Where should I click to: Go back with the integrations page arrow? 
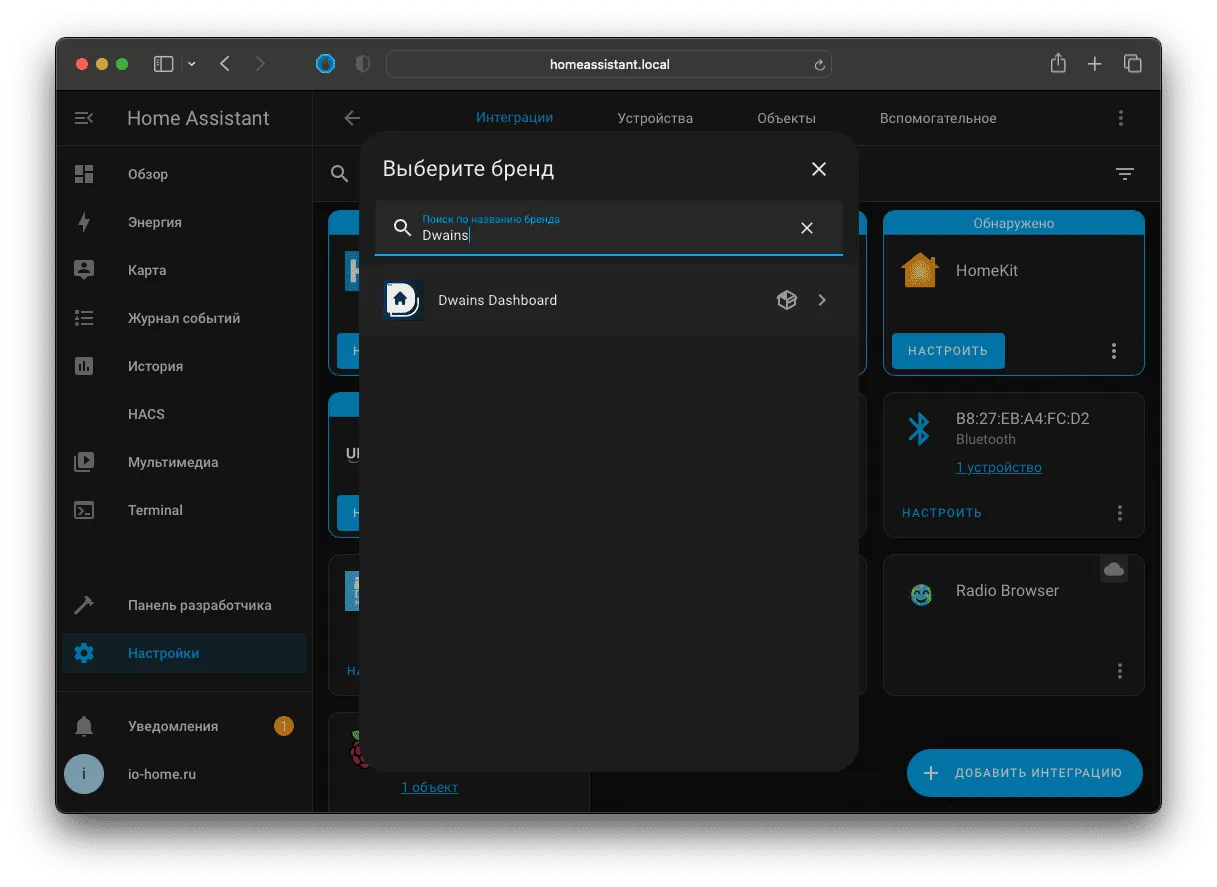coord(352,118)
